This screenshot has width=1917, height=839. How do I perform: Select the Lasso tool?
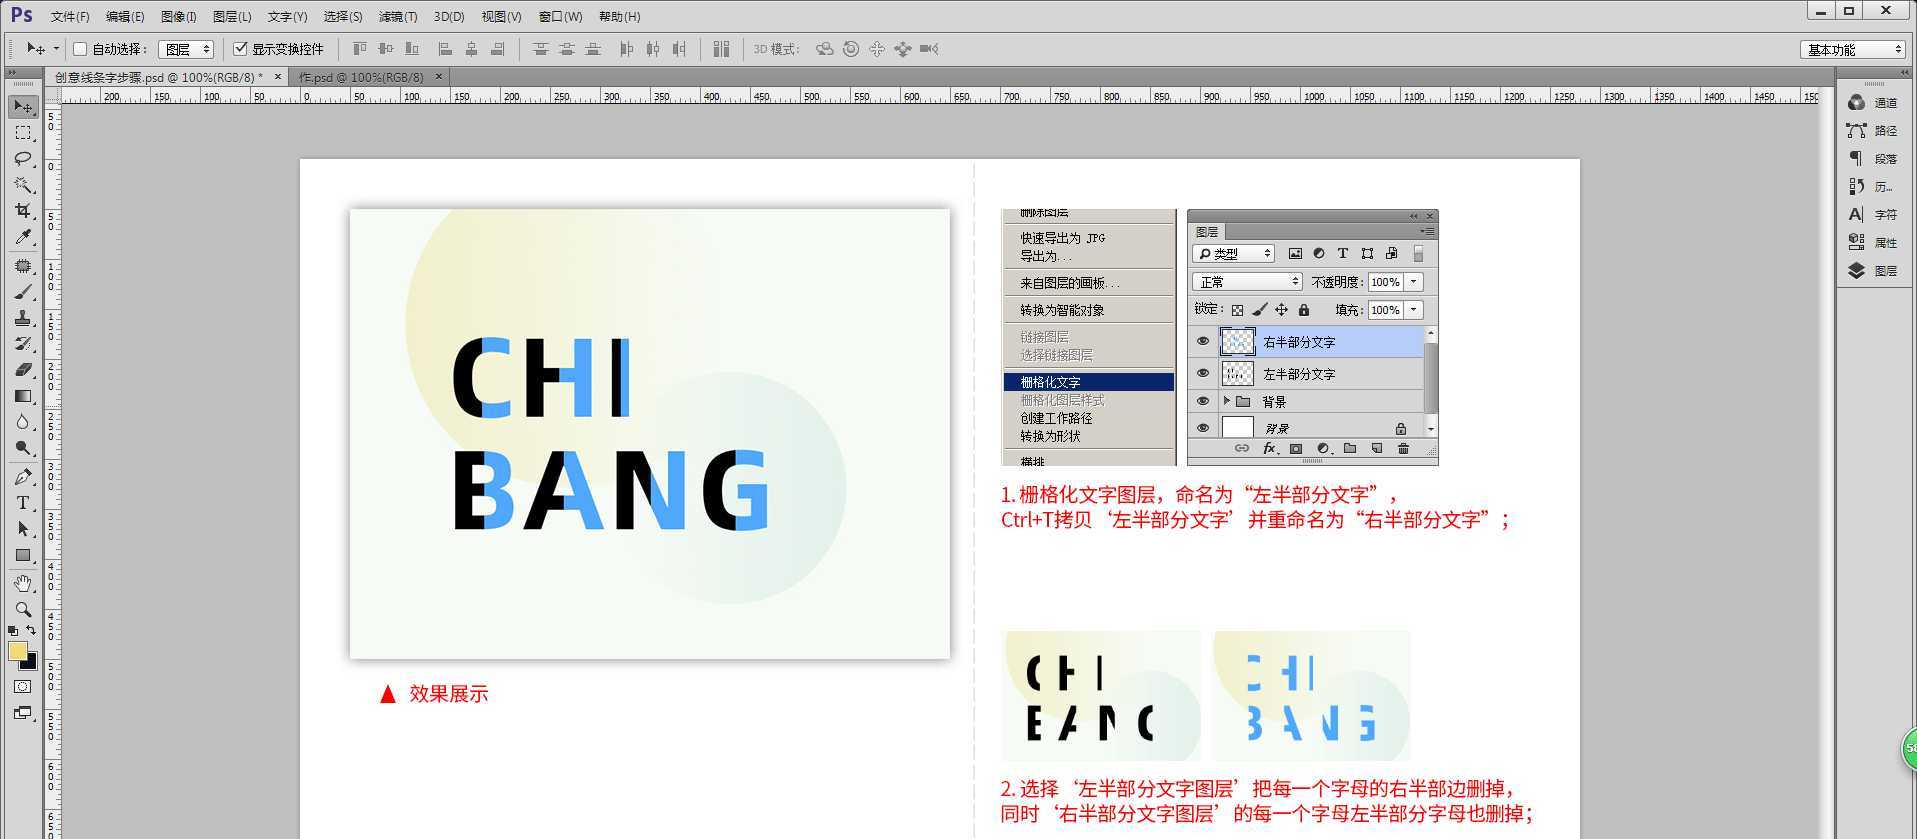click(23, 159)
